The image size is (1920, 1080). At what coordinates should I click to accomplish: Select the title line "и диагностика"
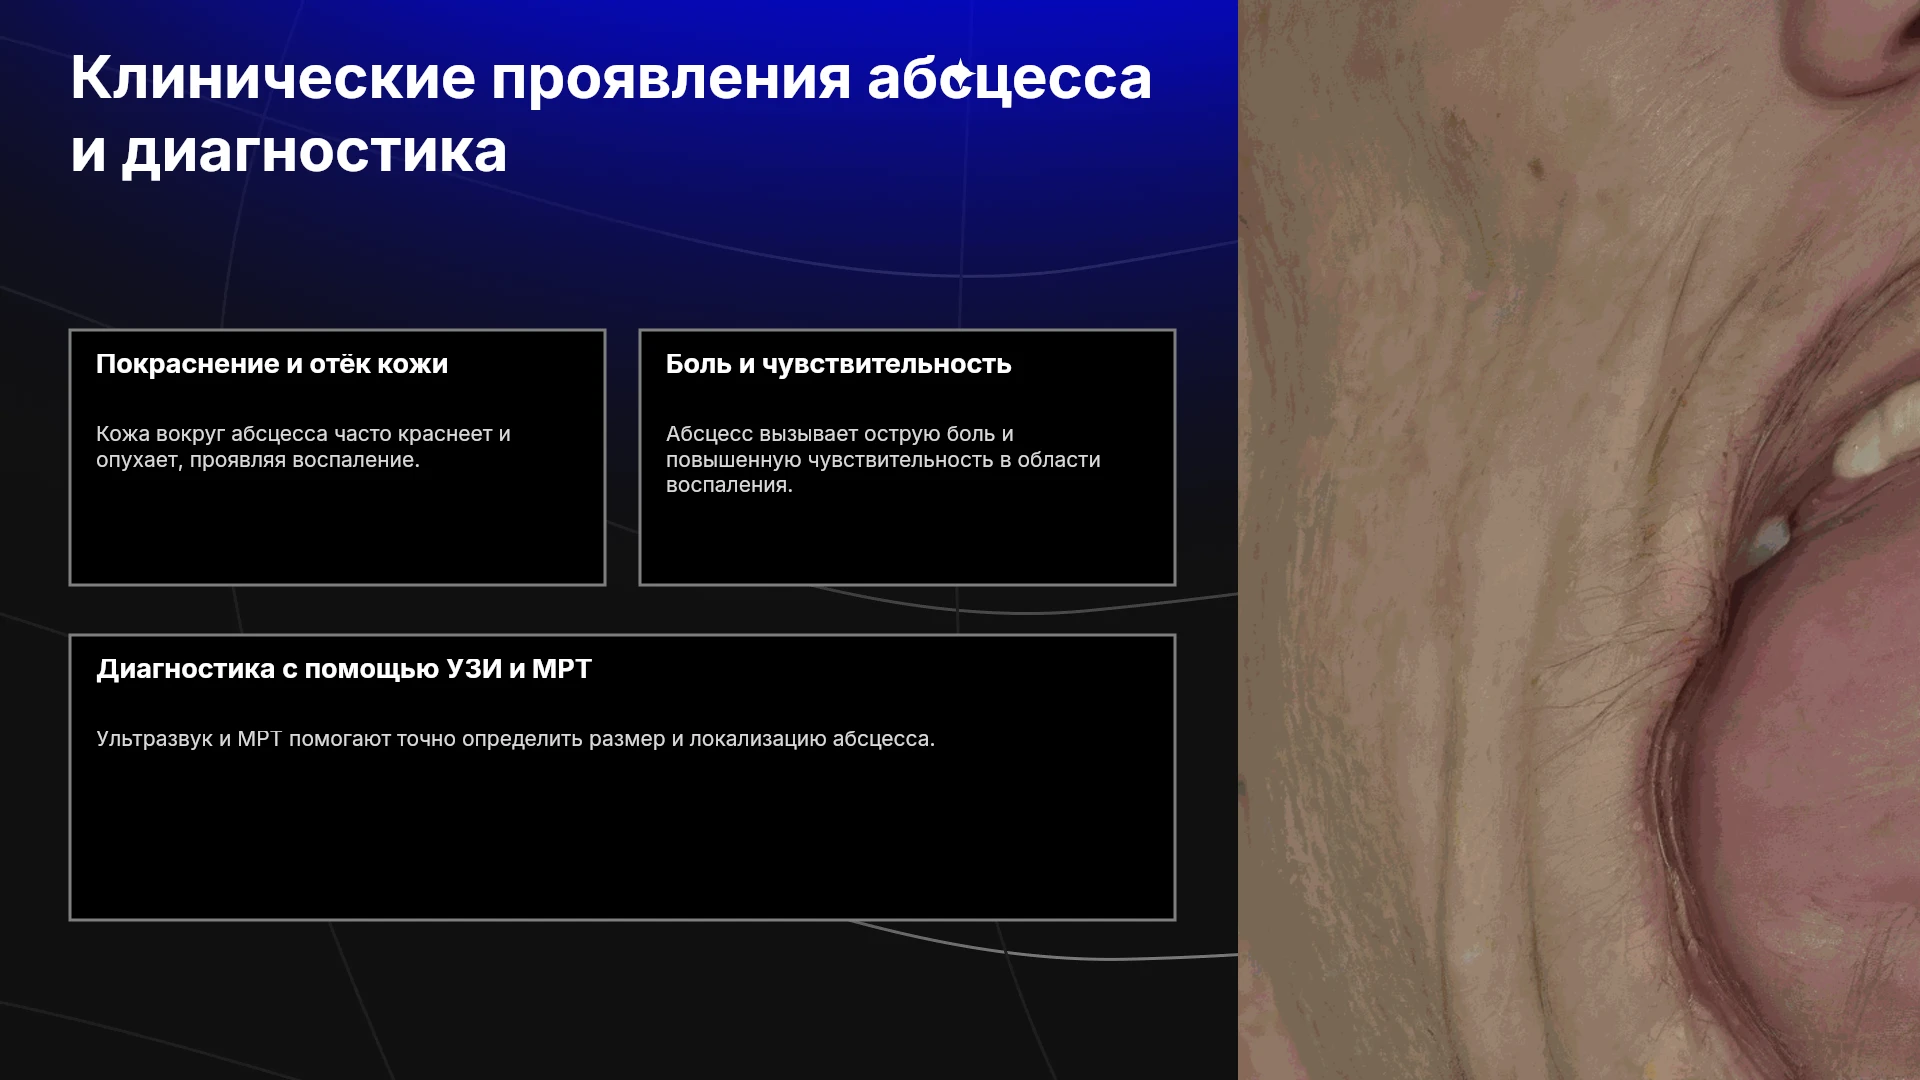(x=289, y=152)
